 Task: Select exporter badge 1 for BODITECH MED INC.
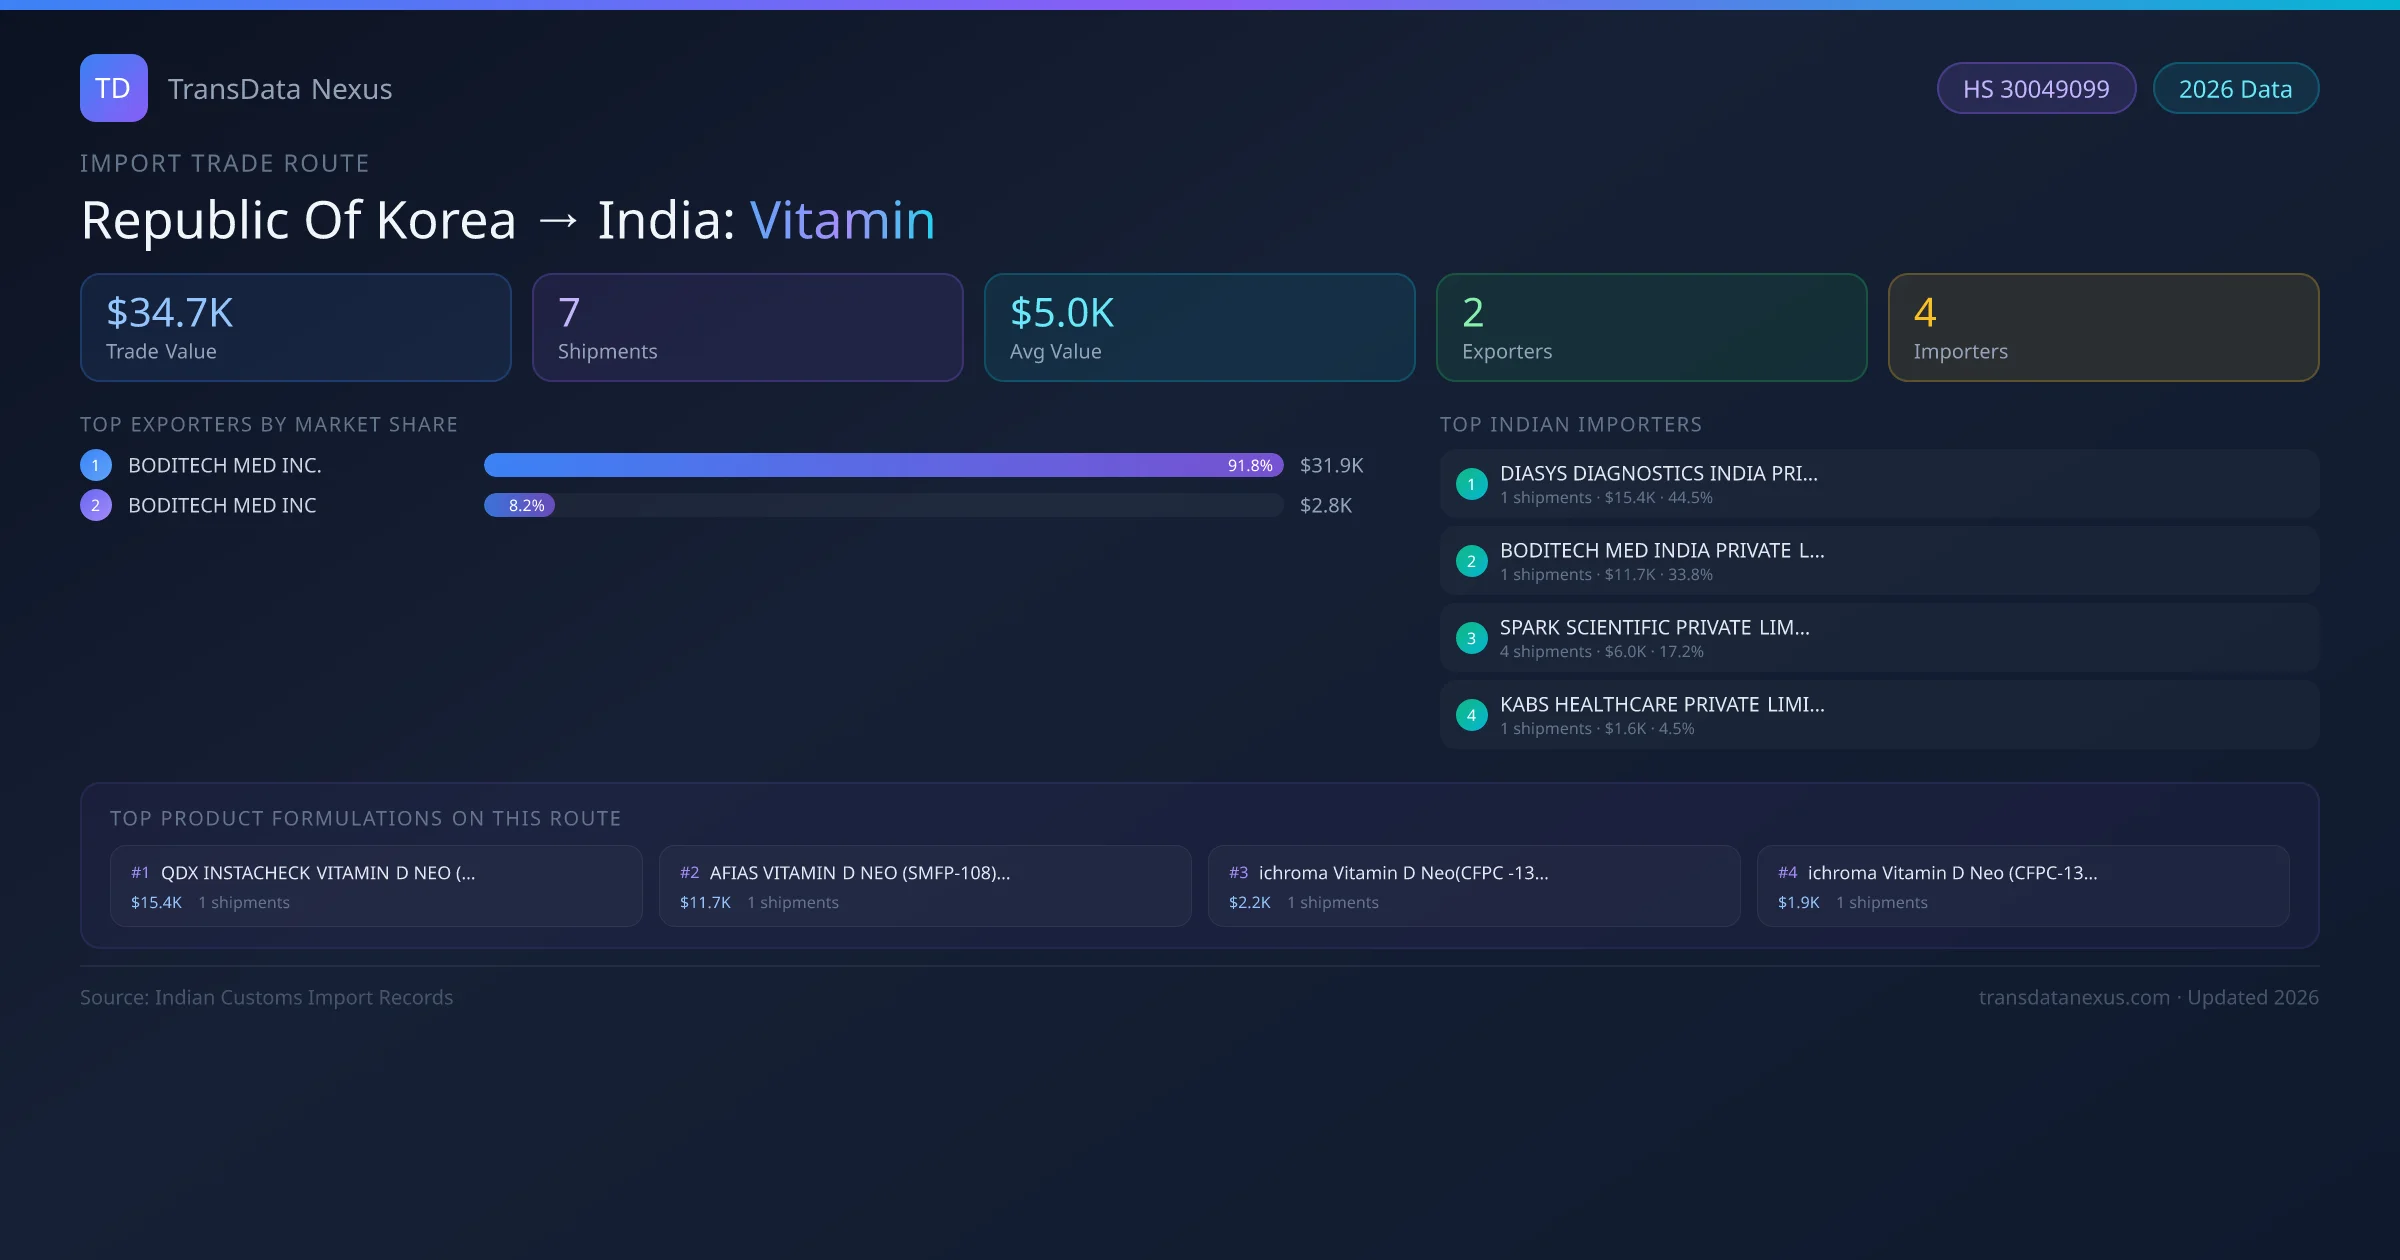tap(95, 464)
